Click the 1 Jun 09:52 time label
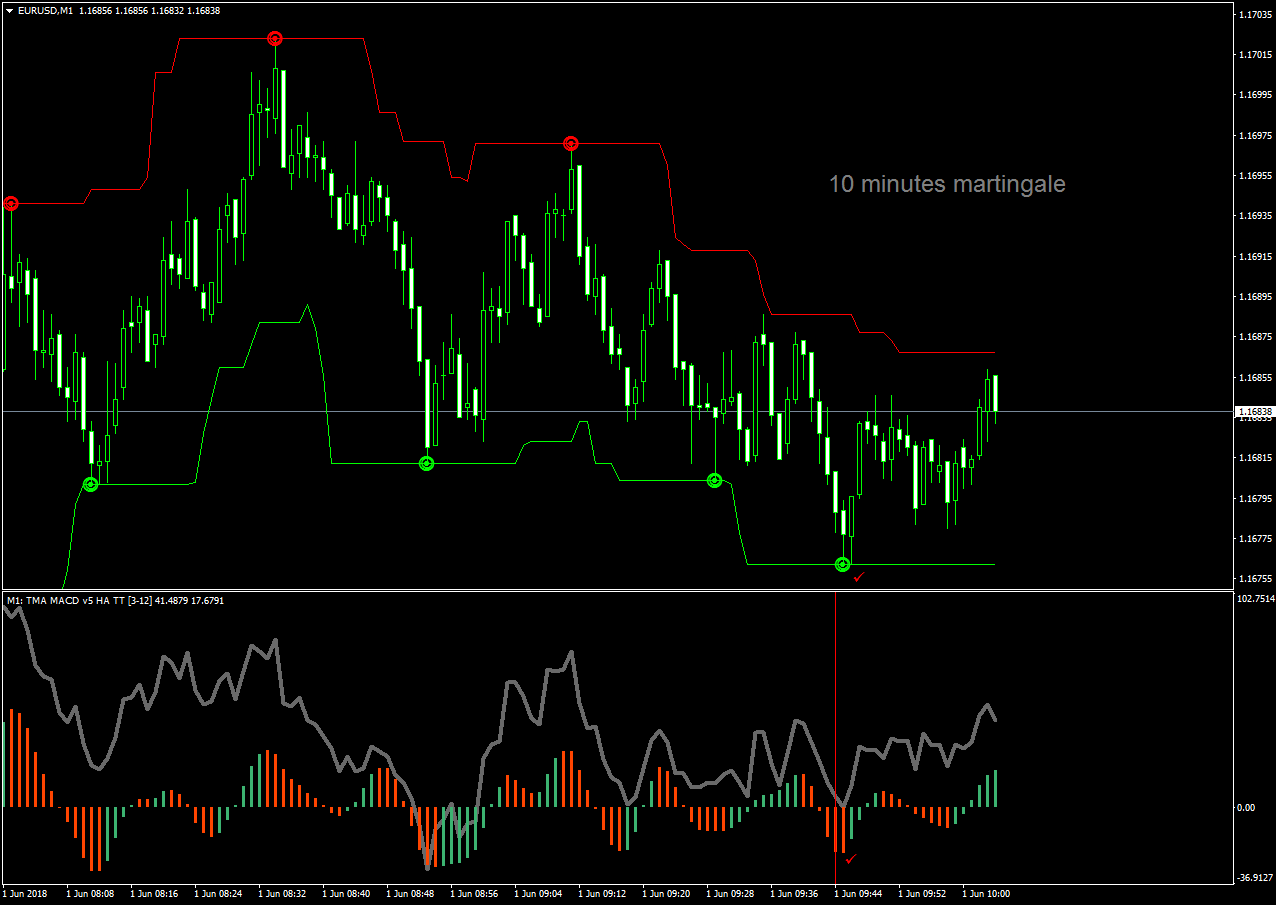This screenshot has height=905, width=1276. click(923, 894)
